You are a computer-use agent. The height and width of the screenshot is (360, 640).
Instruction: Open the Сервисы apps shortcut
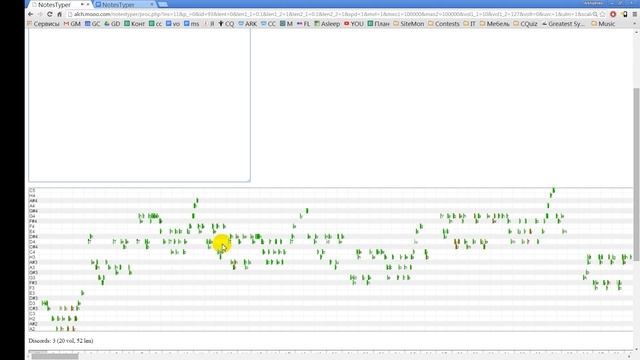coord(43,24)
